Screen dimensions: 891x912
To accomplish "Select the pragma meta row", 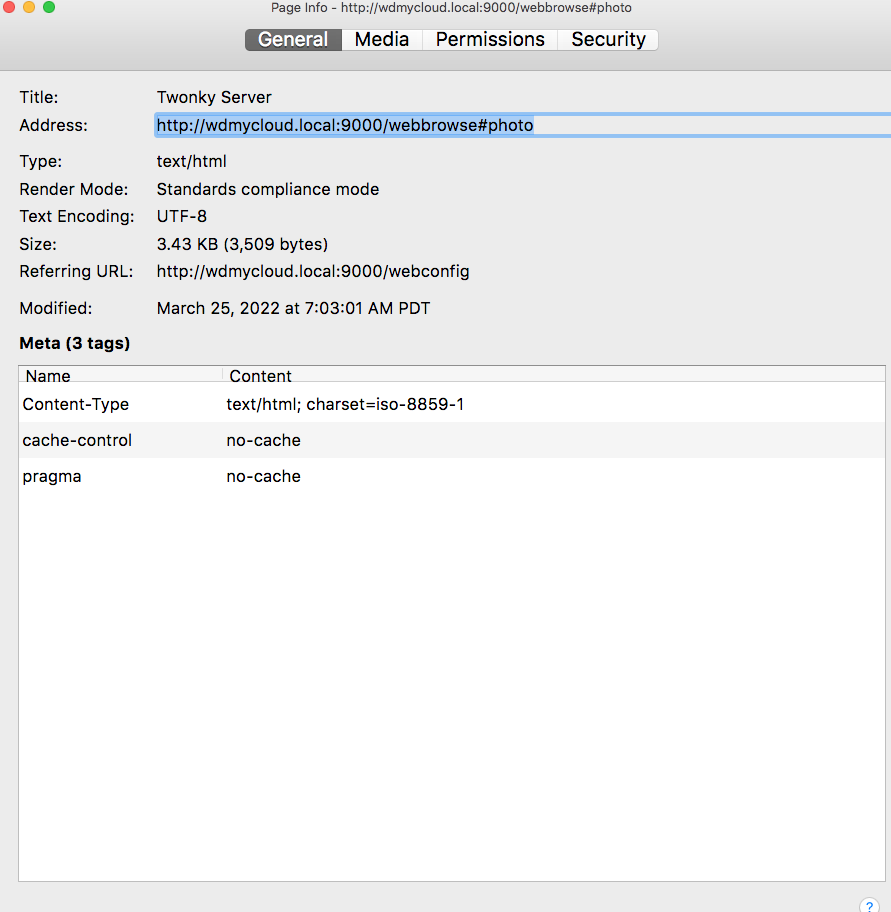I will 452,476.
